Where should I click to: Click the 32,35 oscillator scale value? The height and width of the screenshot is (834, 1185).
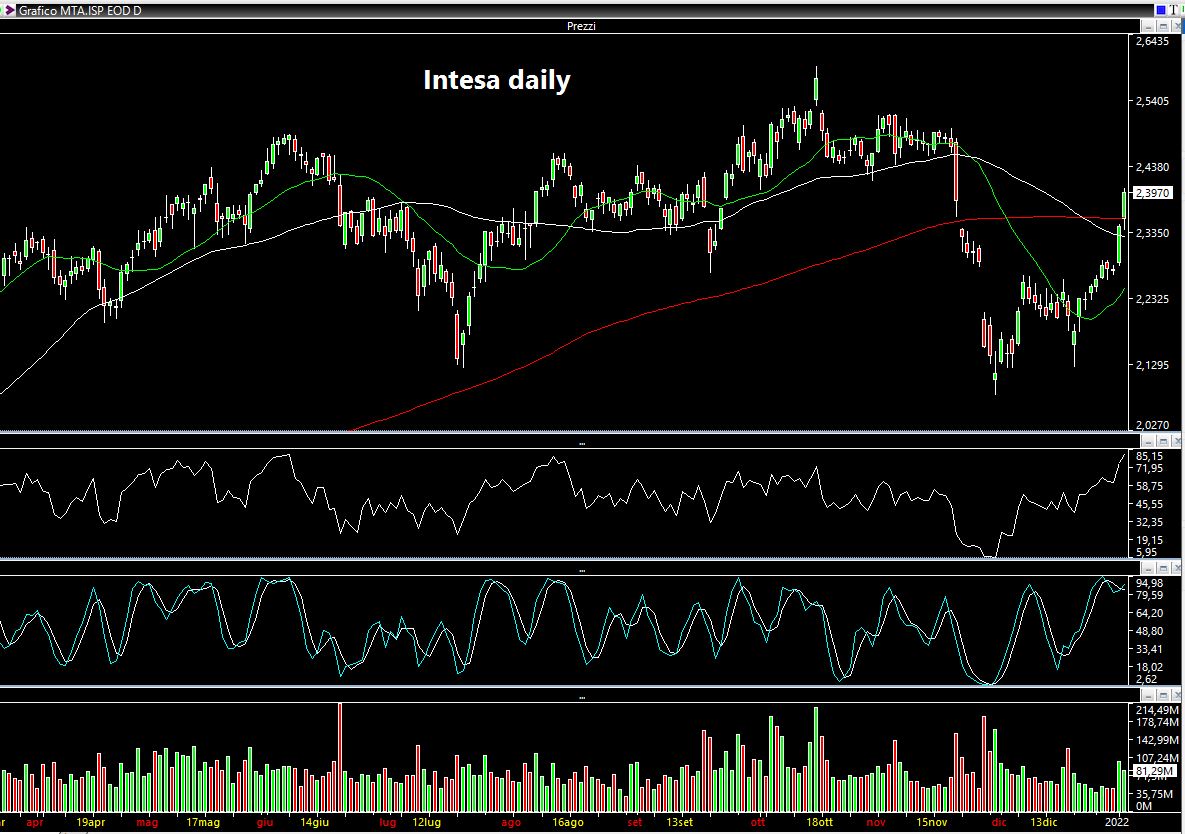tap(1149, 522)
